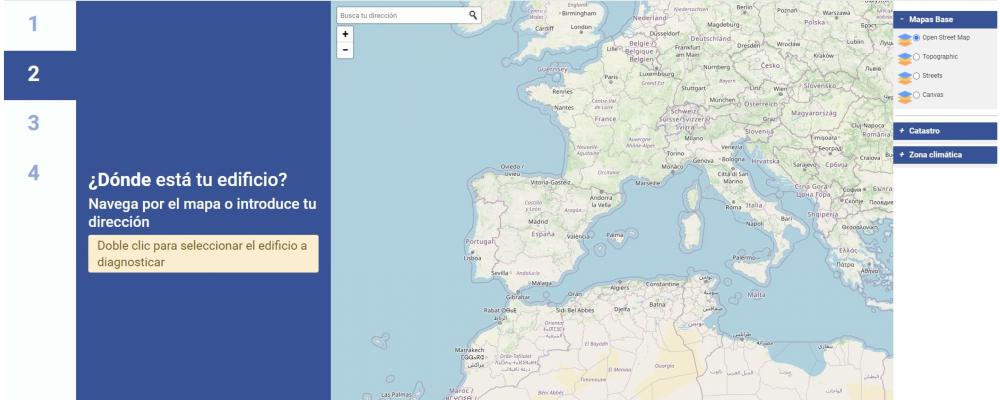The image size is (1000, 400).
Task: Click the Marrakech label on the map
Action: pyautogui.click(x=469, y=350)
